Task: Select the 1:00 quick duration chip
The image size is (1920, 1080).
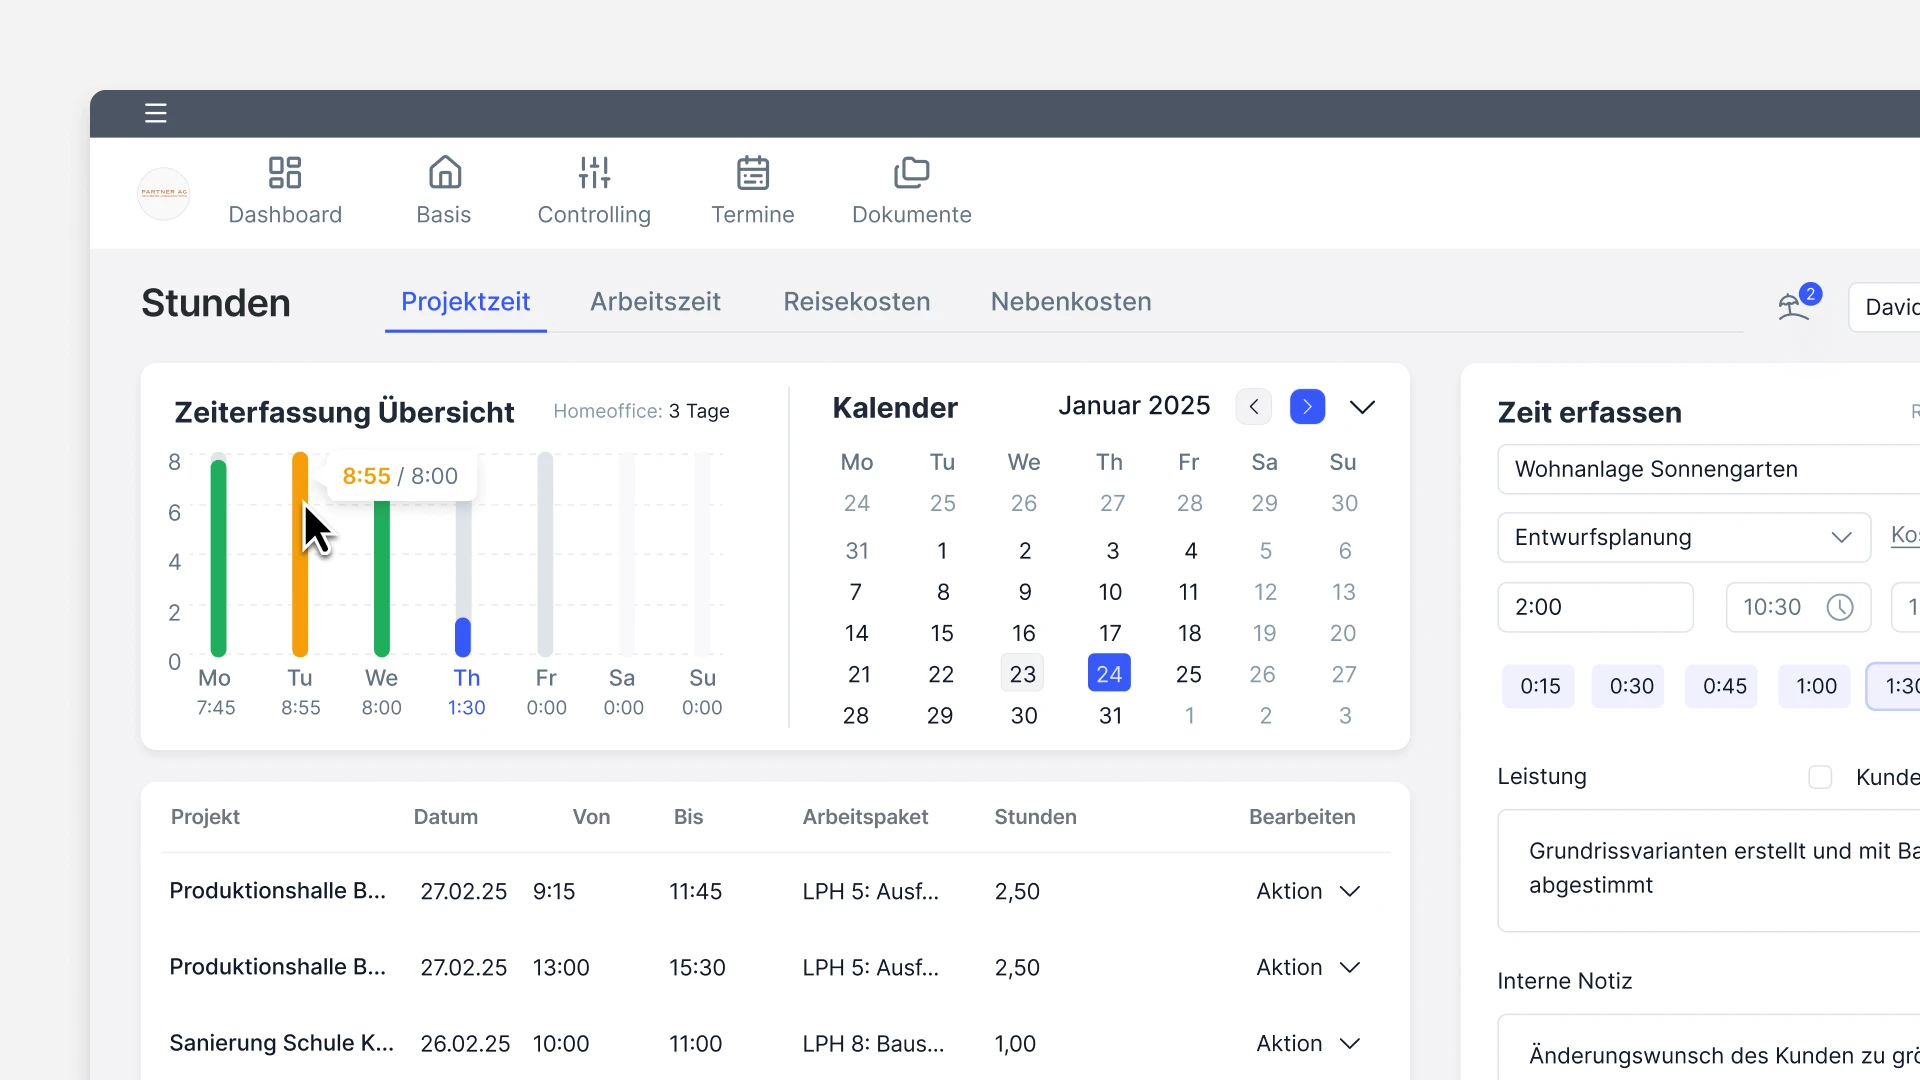Action: pos(1816,686)
